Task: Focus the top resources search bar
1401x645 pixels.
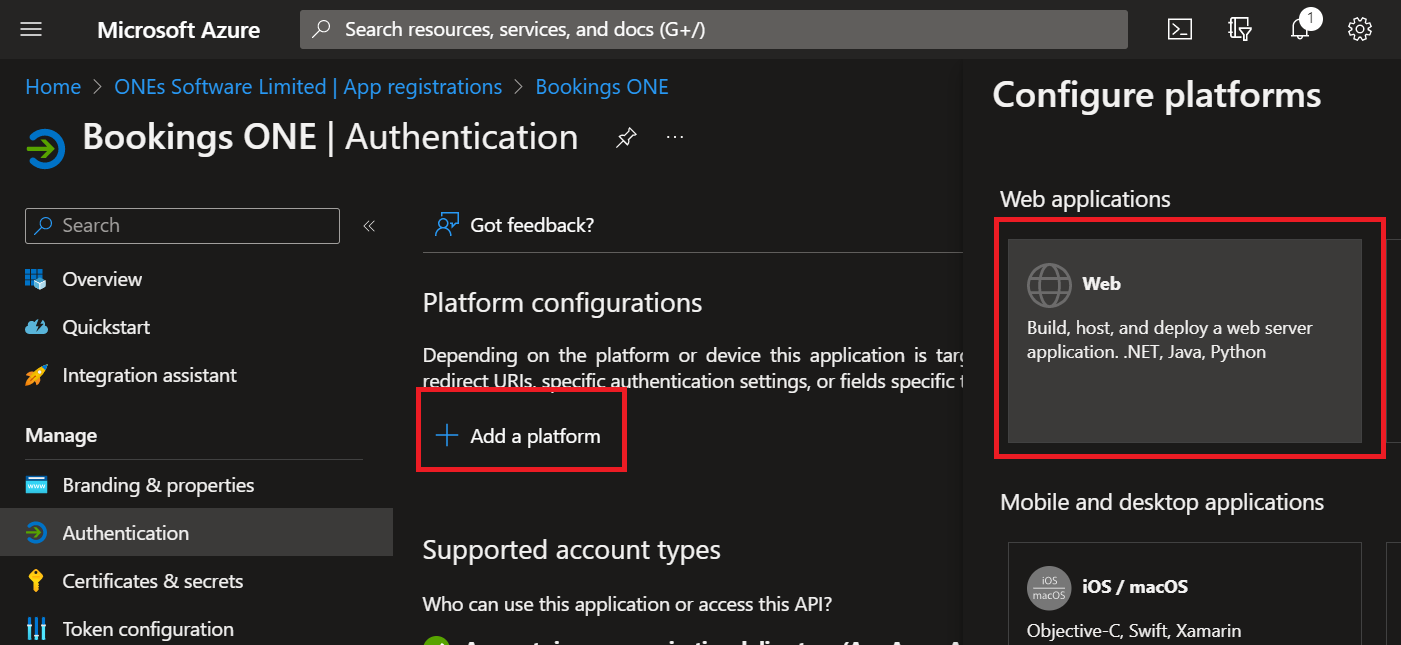Action: pos(713,29)
